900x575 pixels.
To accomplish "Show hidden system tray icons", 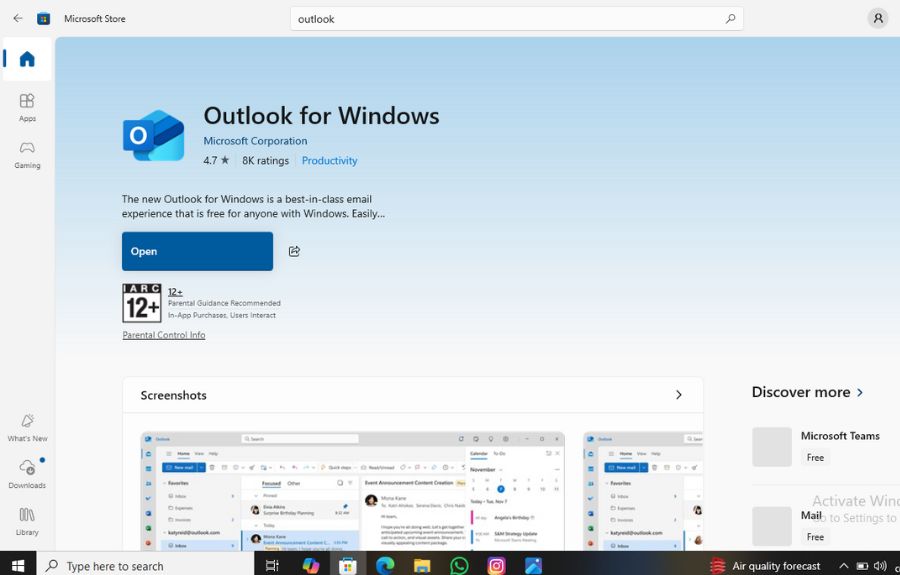I will pyautogui.click(x=843, y=566).
